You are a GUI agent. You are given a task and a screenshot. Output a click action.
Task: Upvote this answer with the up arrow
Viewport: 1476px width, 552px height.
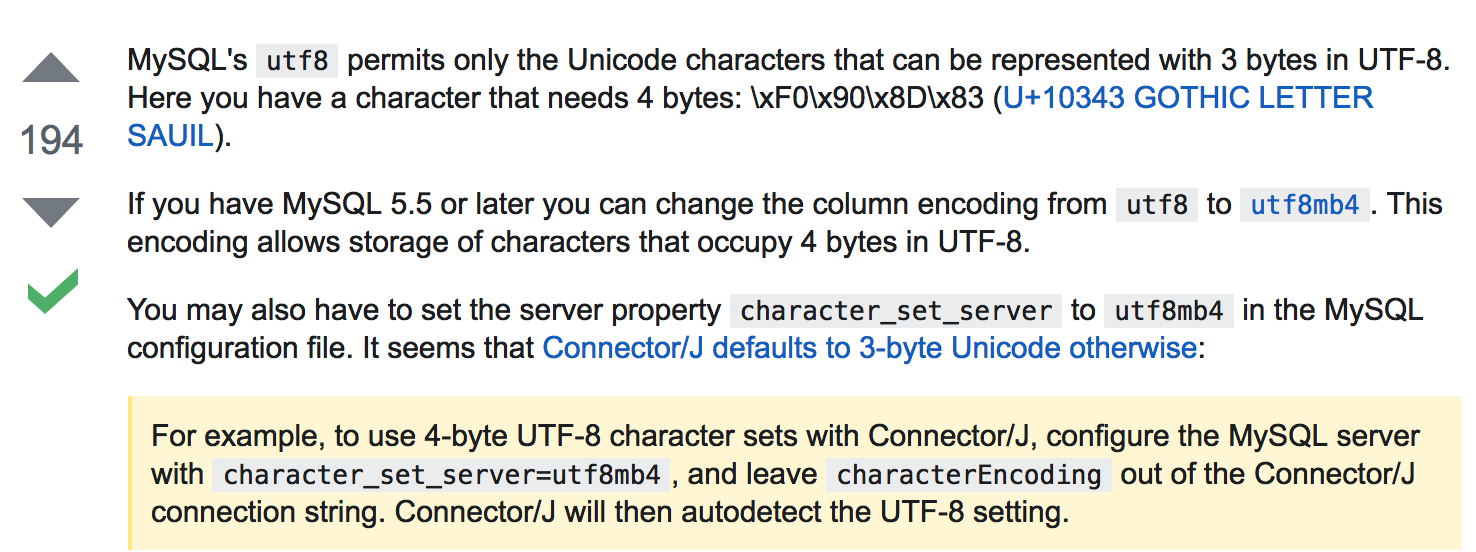[x=50, y=69]
